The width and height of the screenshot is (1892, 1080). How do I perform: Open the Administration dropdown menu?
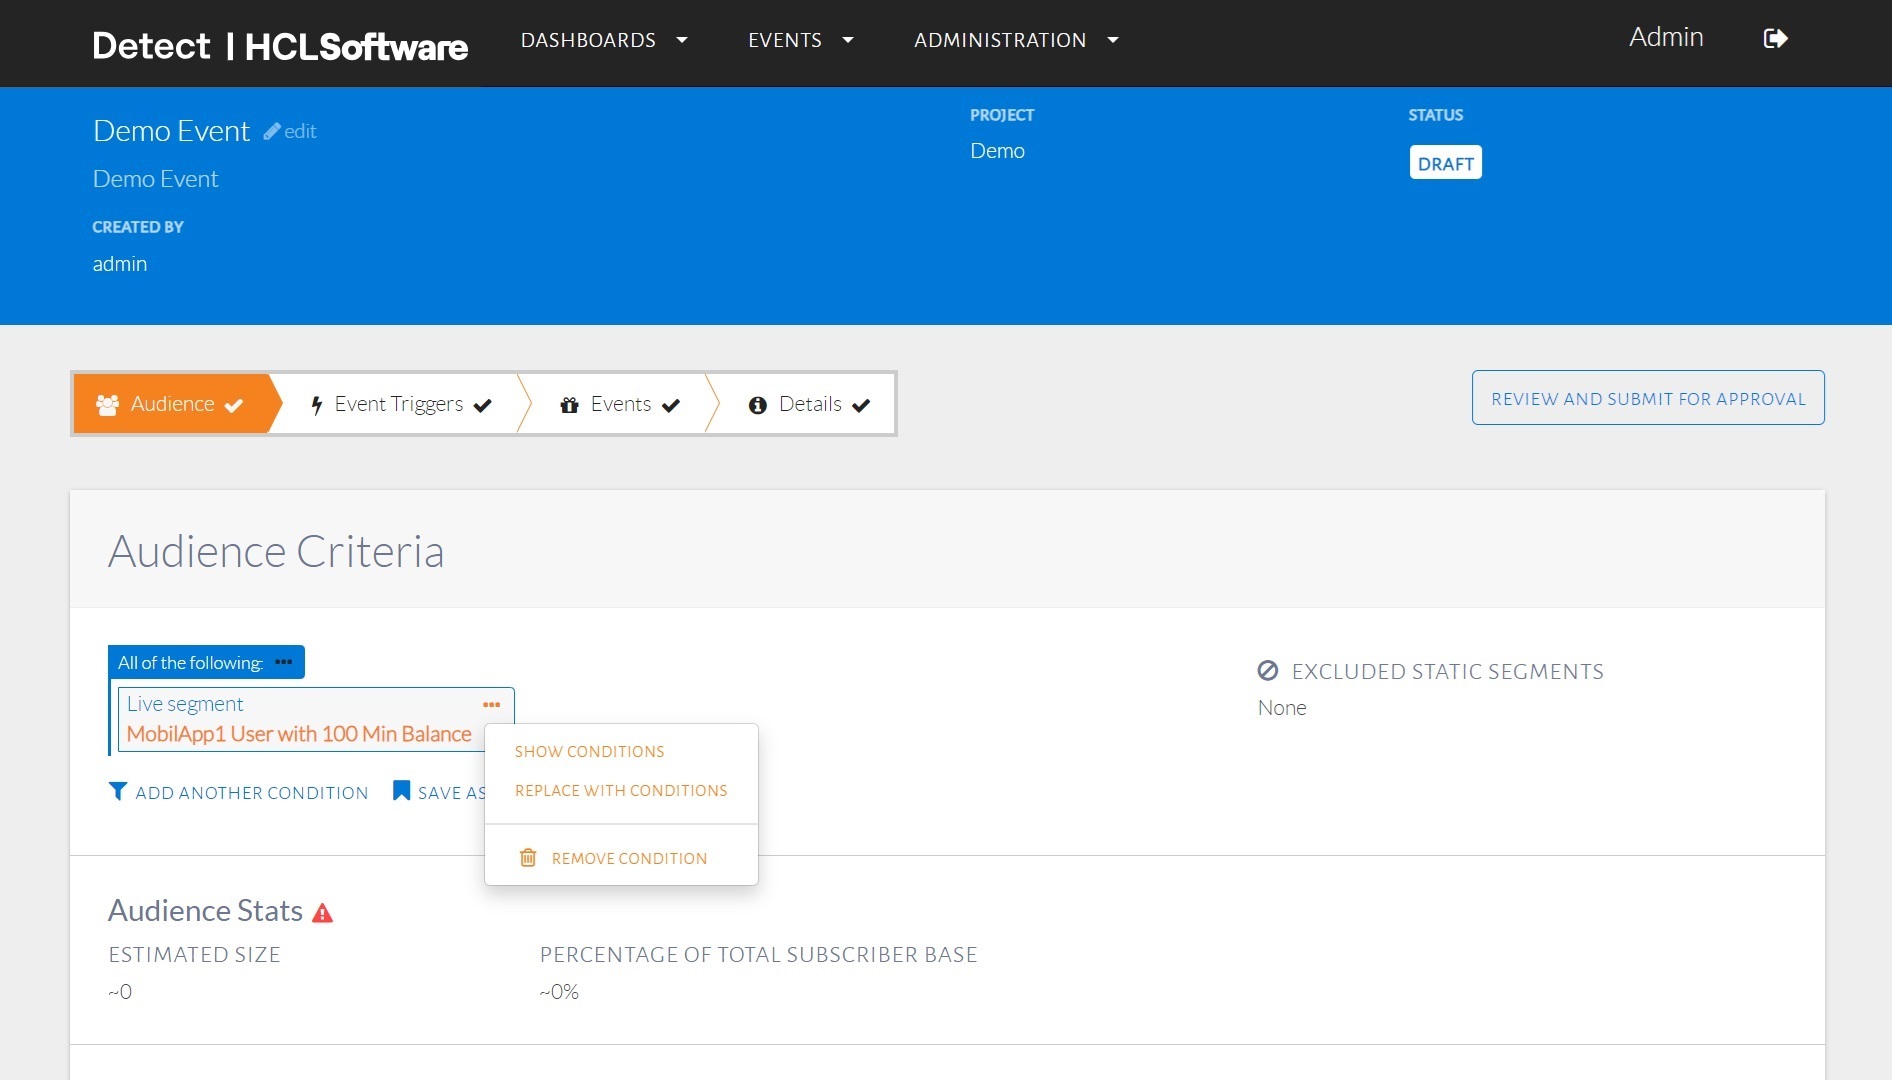tap(1015, 40)
